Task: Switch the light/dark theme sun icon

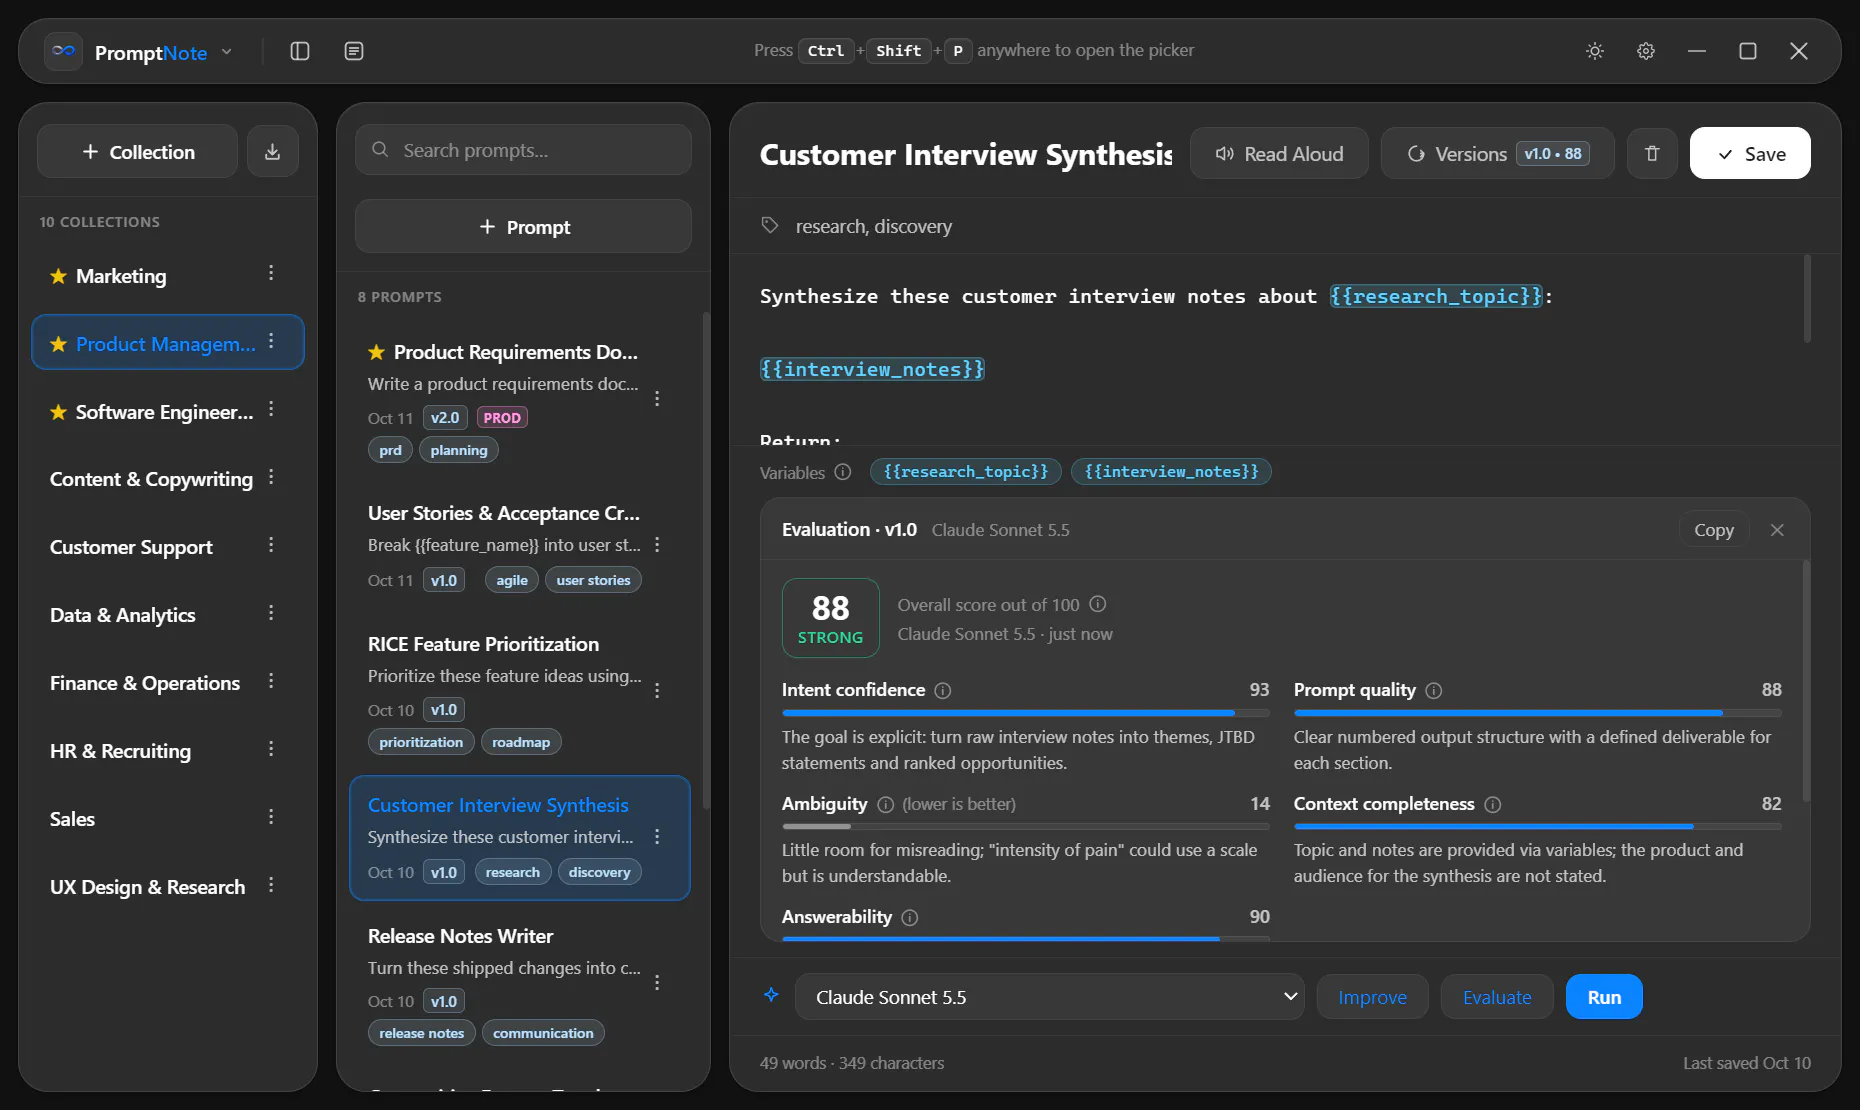Action: pos(1595,51)
